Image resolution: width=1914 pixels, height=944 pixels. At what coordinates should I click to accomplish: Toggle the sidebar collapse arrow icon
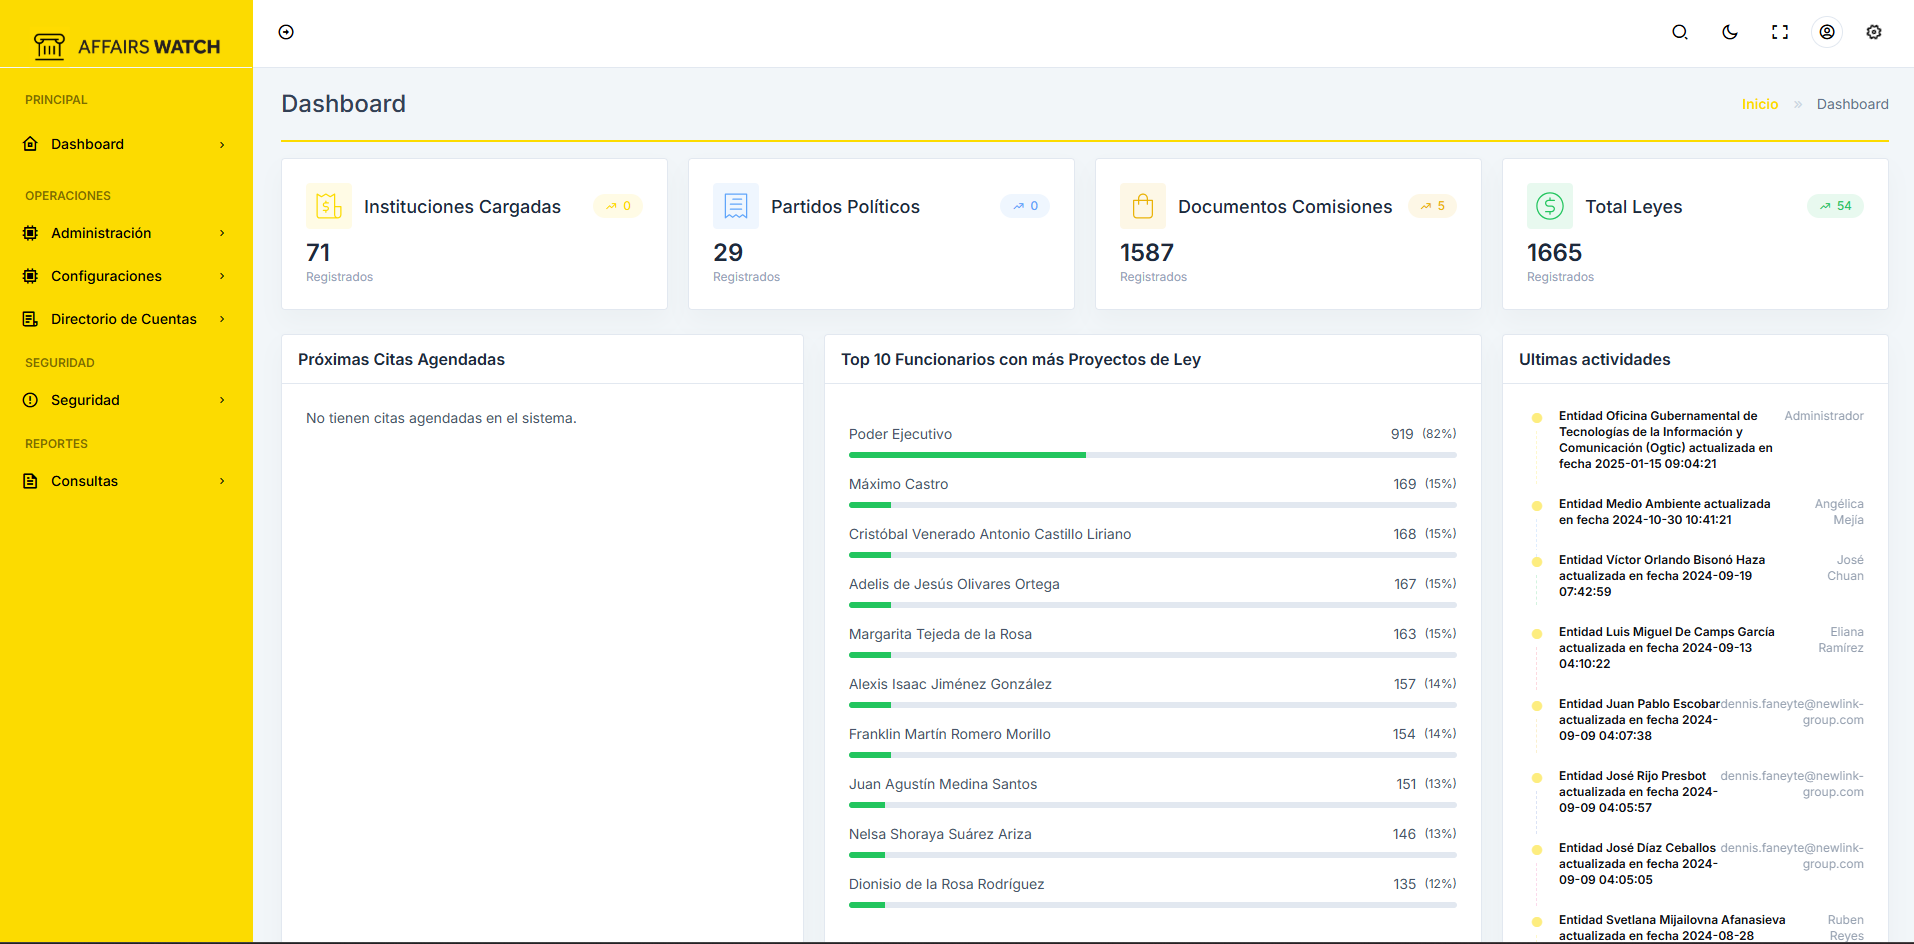tap(286, 32)
